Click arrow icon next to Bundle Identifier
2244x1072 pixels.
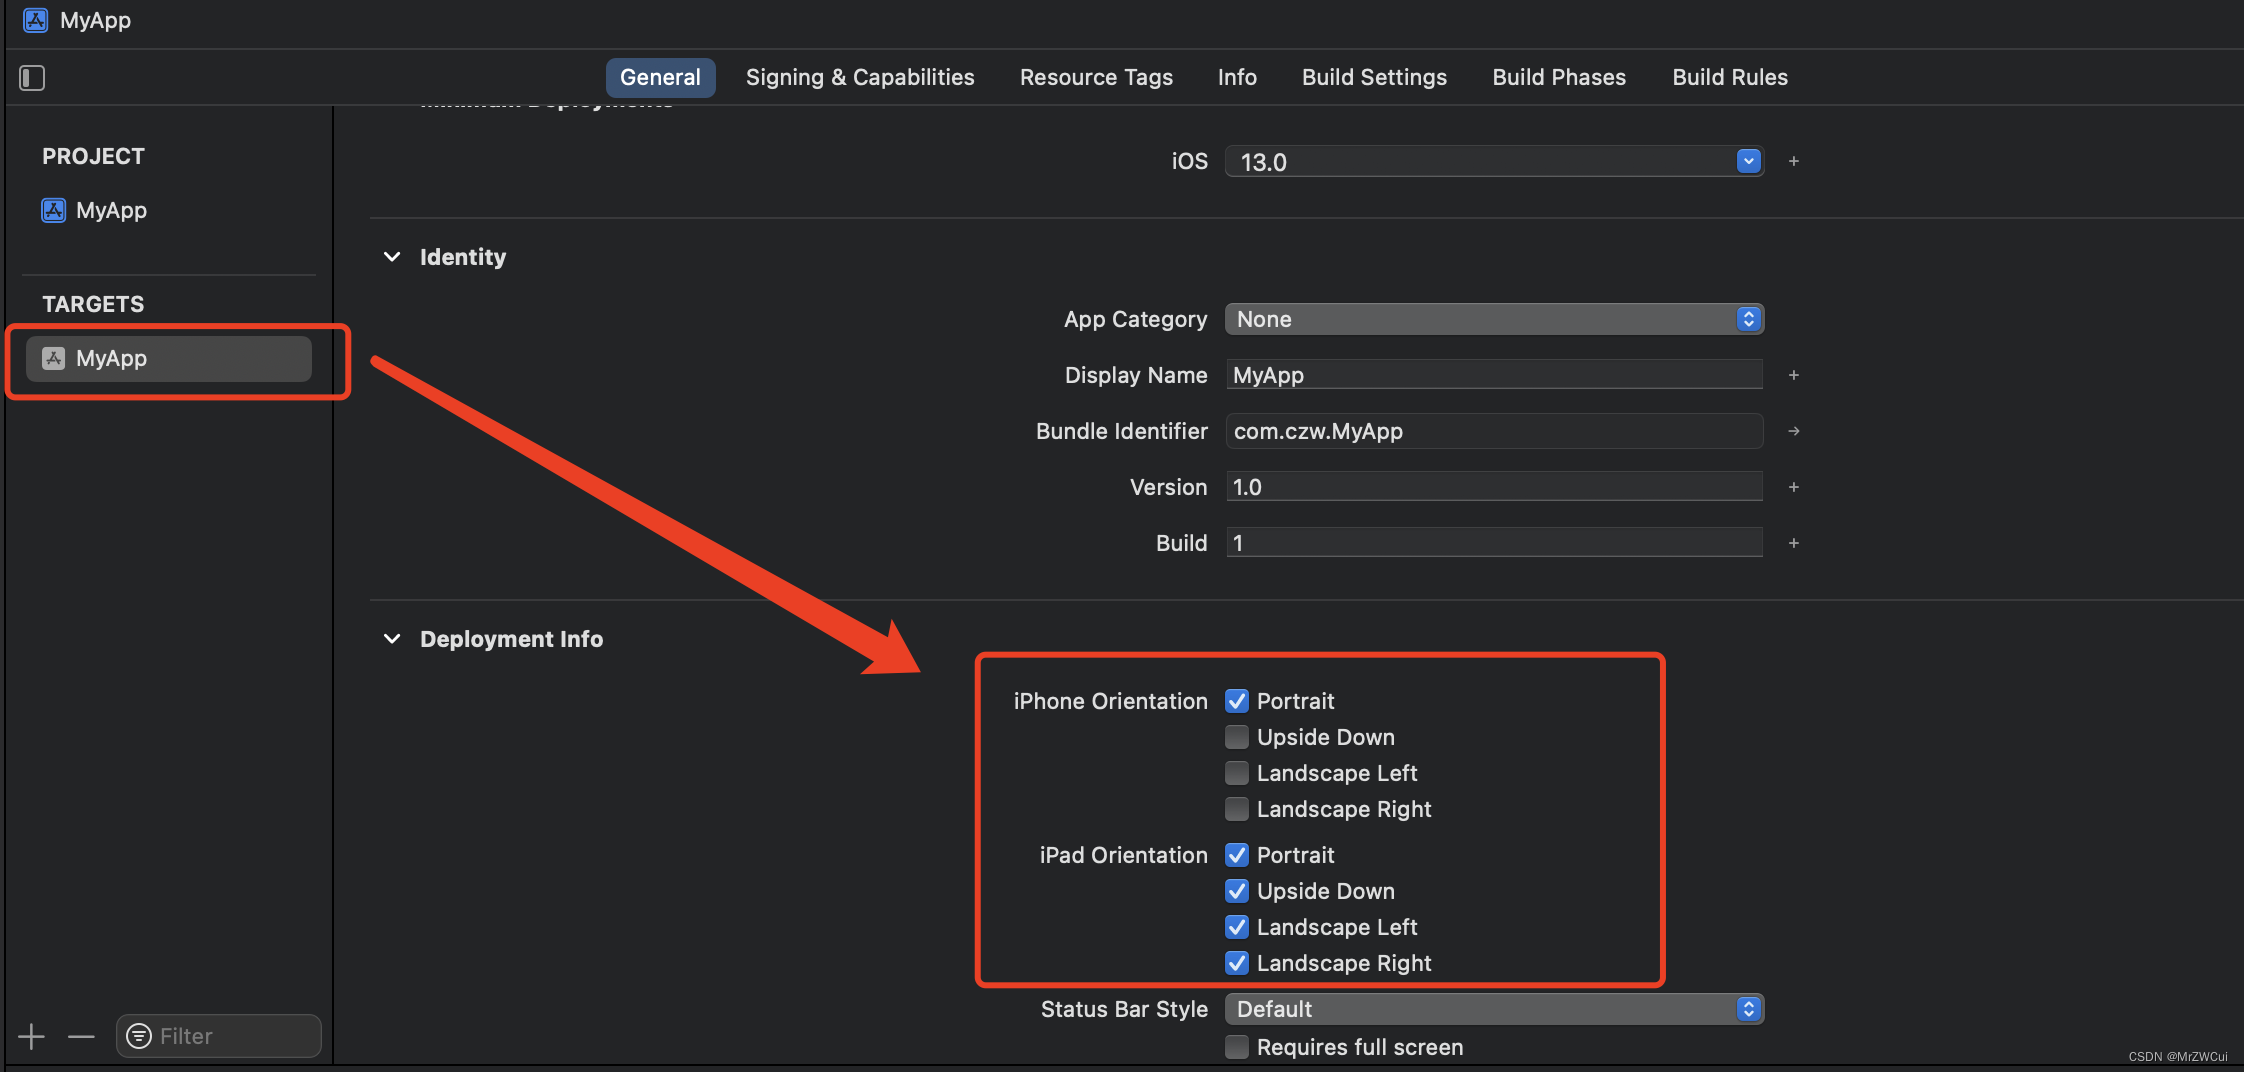(1794, 431)
